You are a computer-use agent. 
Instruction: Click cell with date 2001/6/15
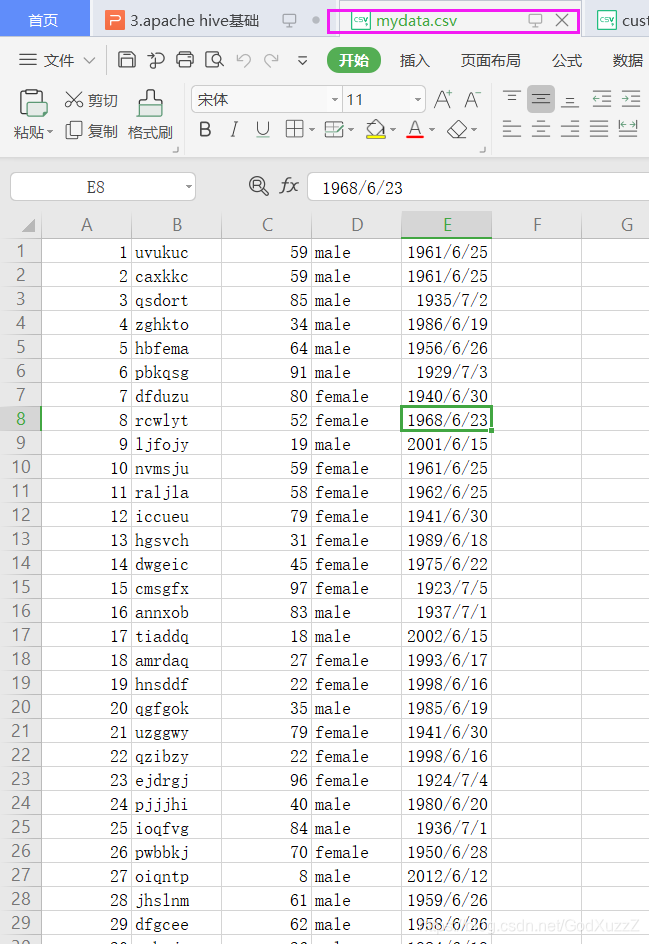tap(447, 444)
